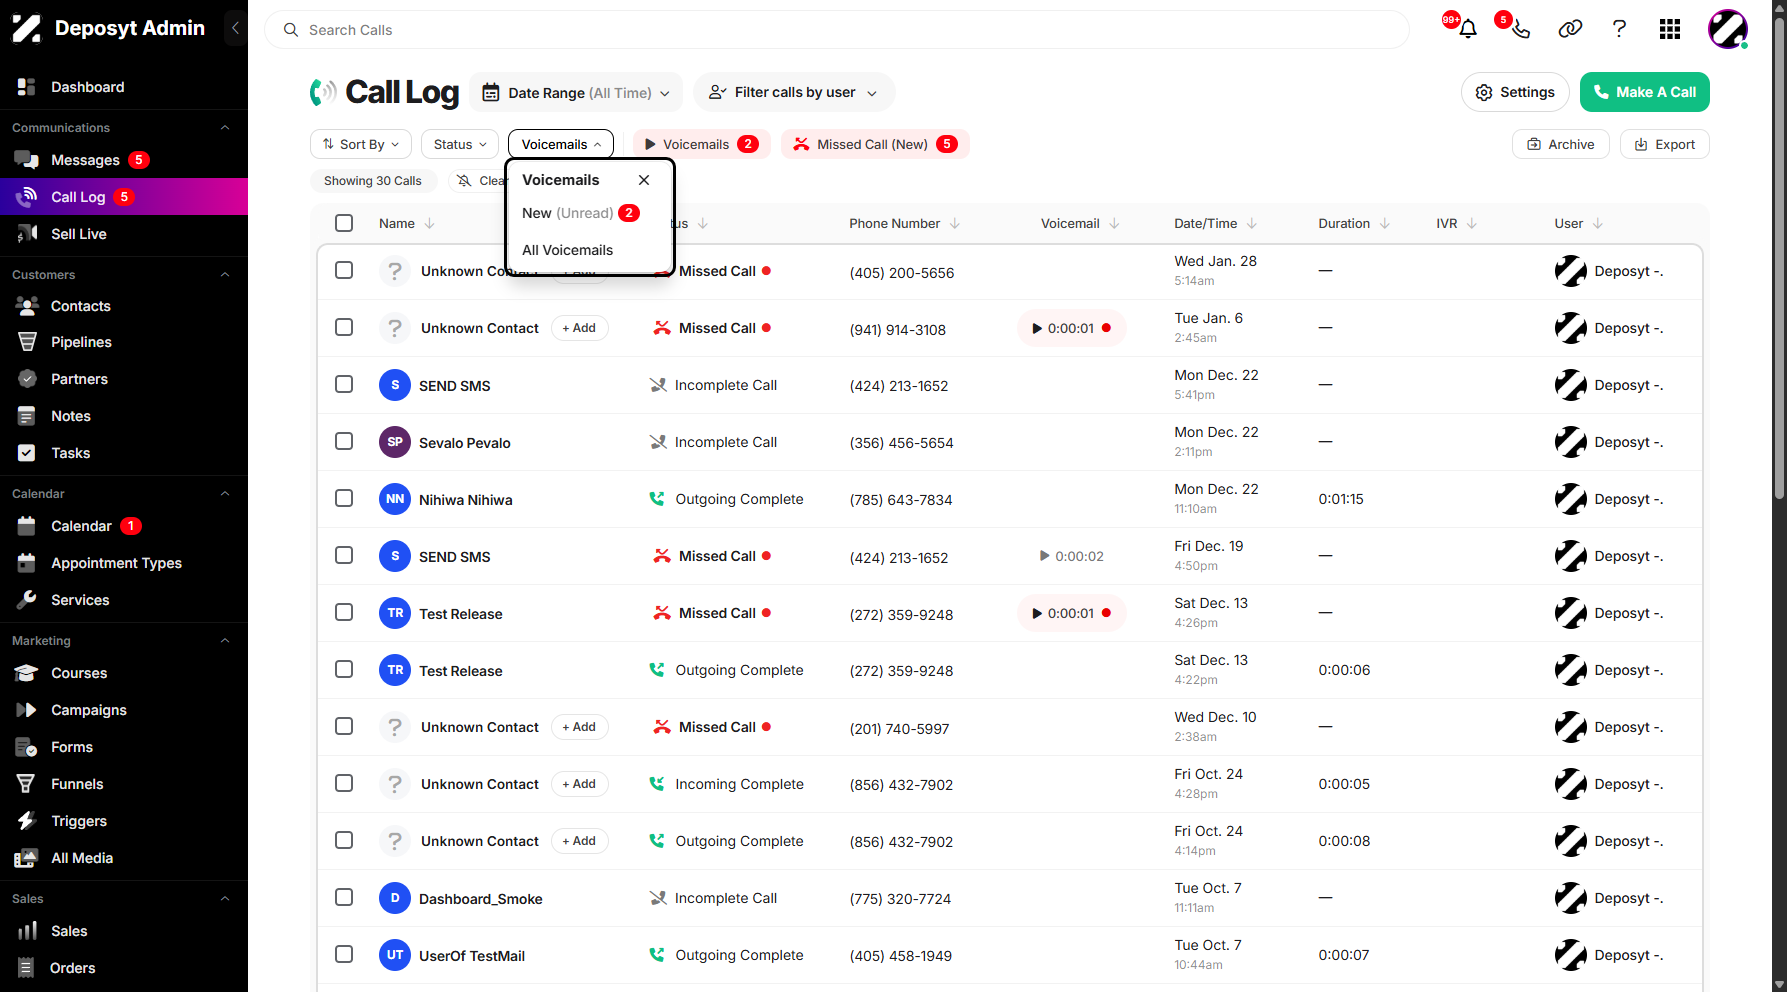Viewport: 1787px width, 992px height.
Task: Choose All Voicemails from the menu
Action: pos(567,250)
